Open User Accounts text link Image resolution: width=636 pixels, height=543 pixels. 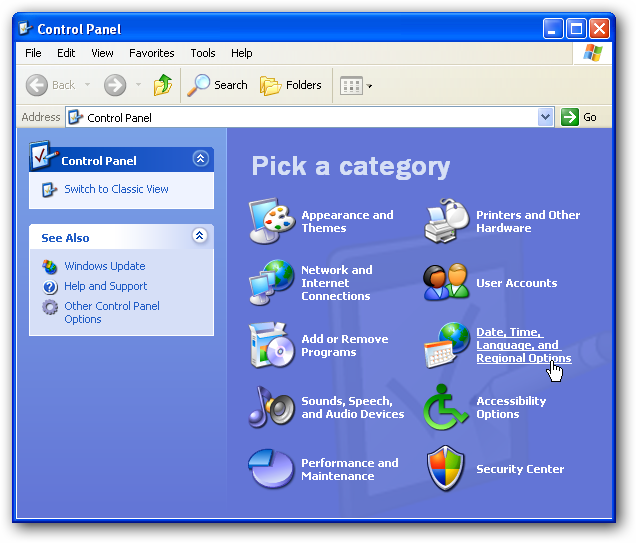click(516, 283)
